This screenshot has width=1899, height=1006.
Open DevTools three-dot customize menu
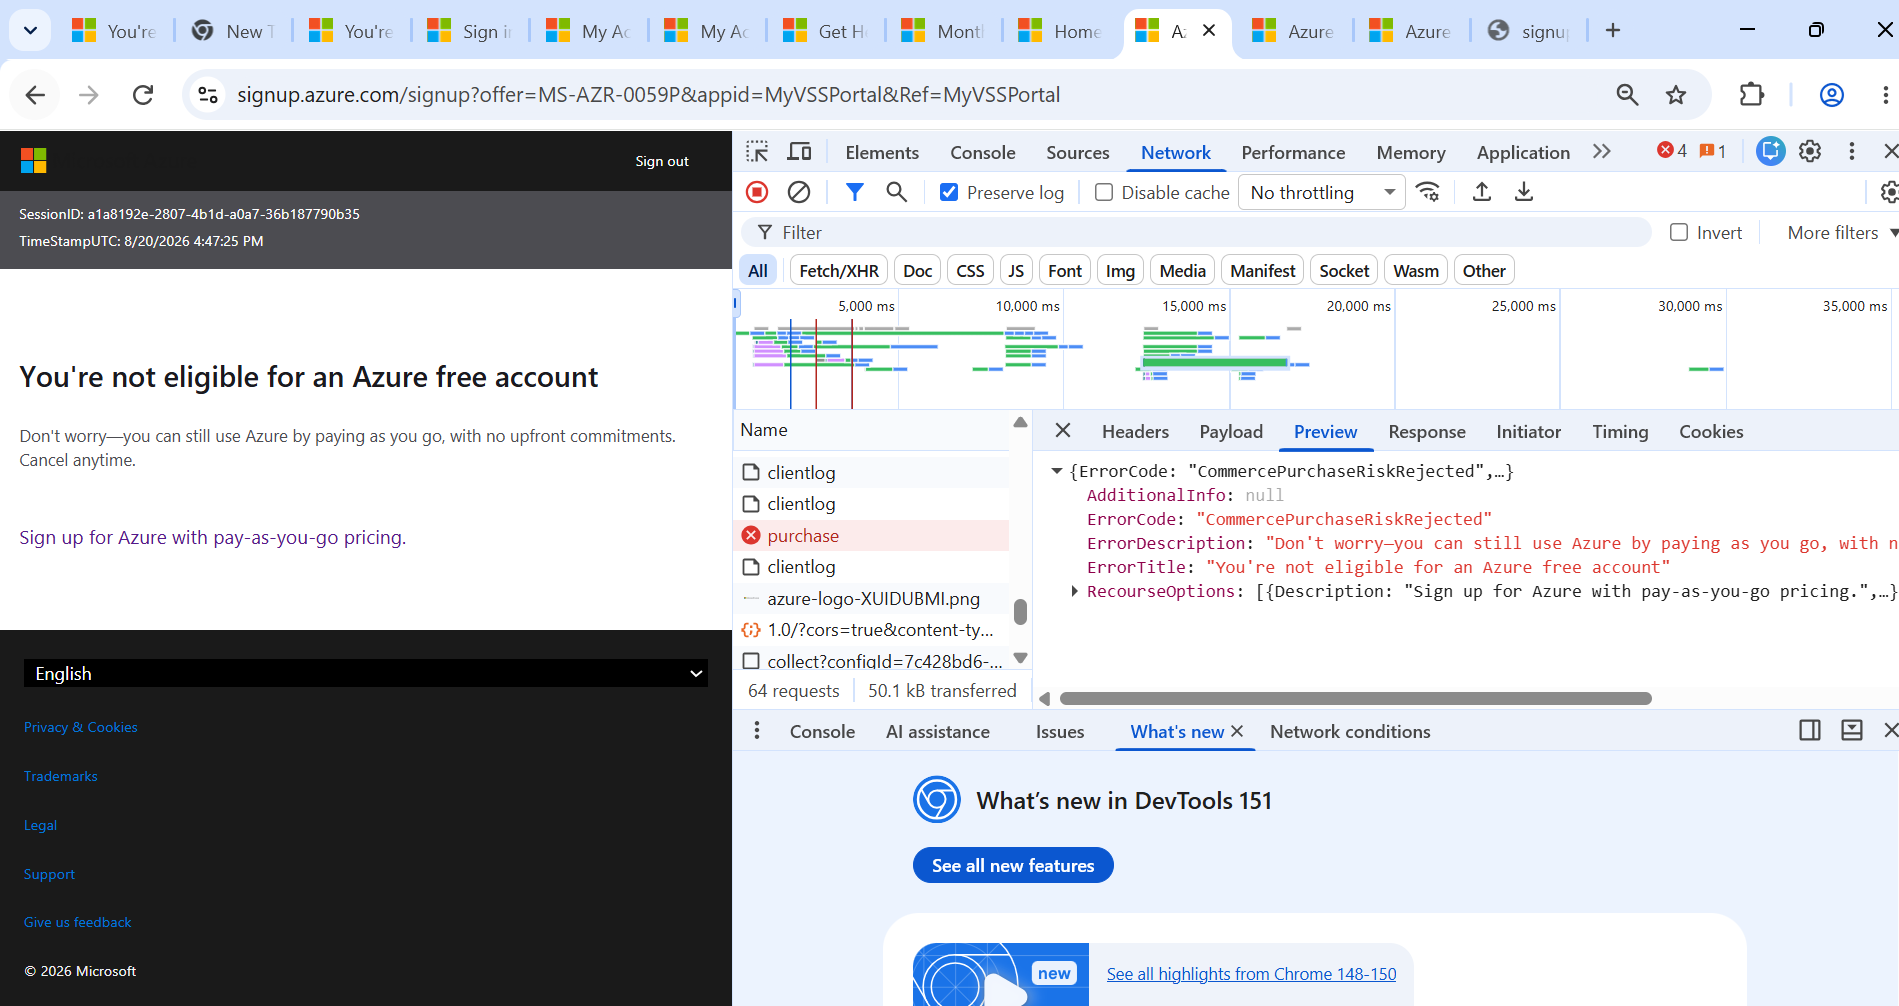(1852, 152)
